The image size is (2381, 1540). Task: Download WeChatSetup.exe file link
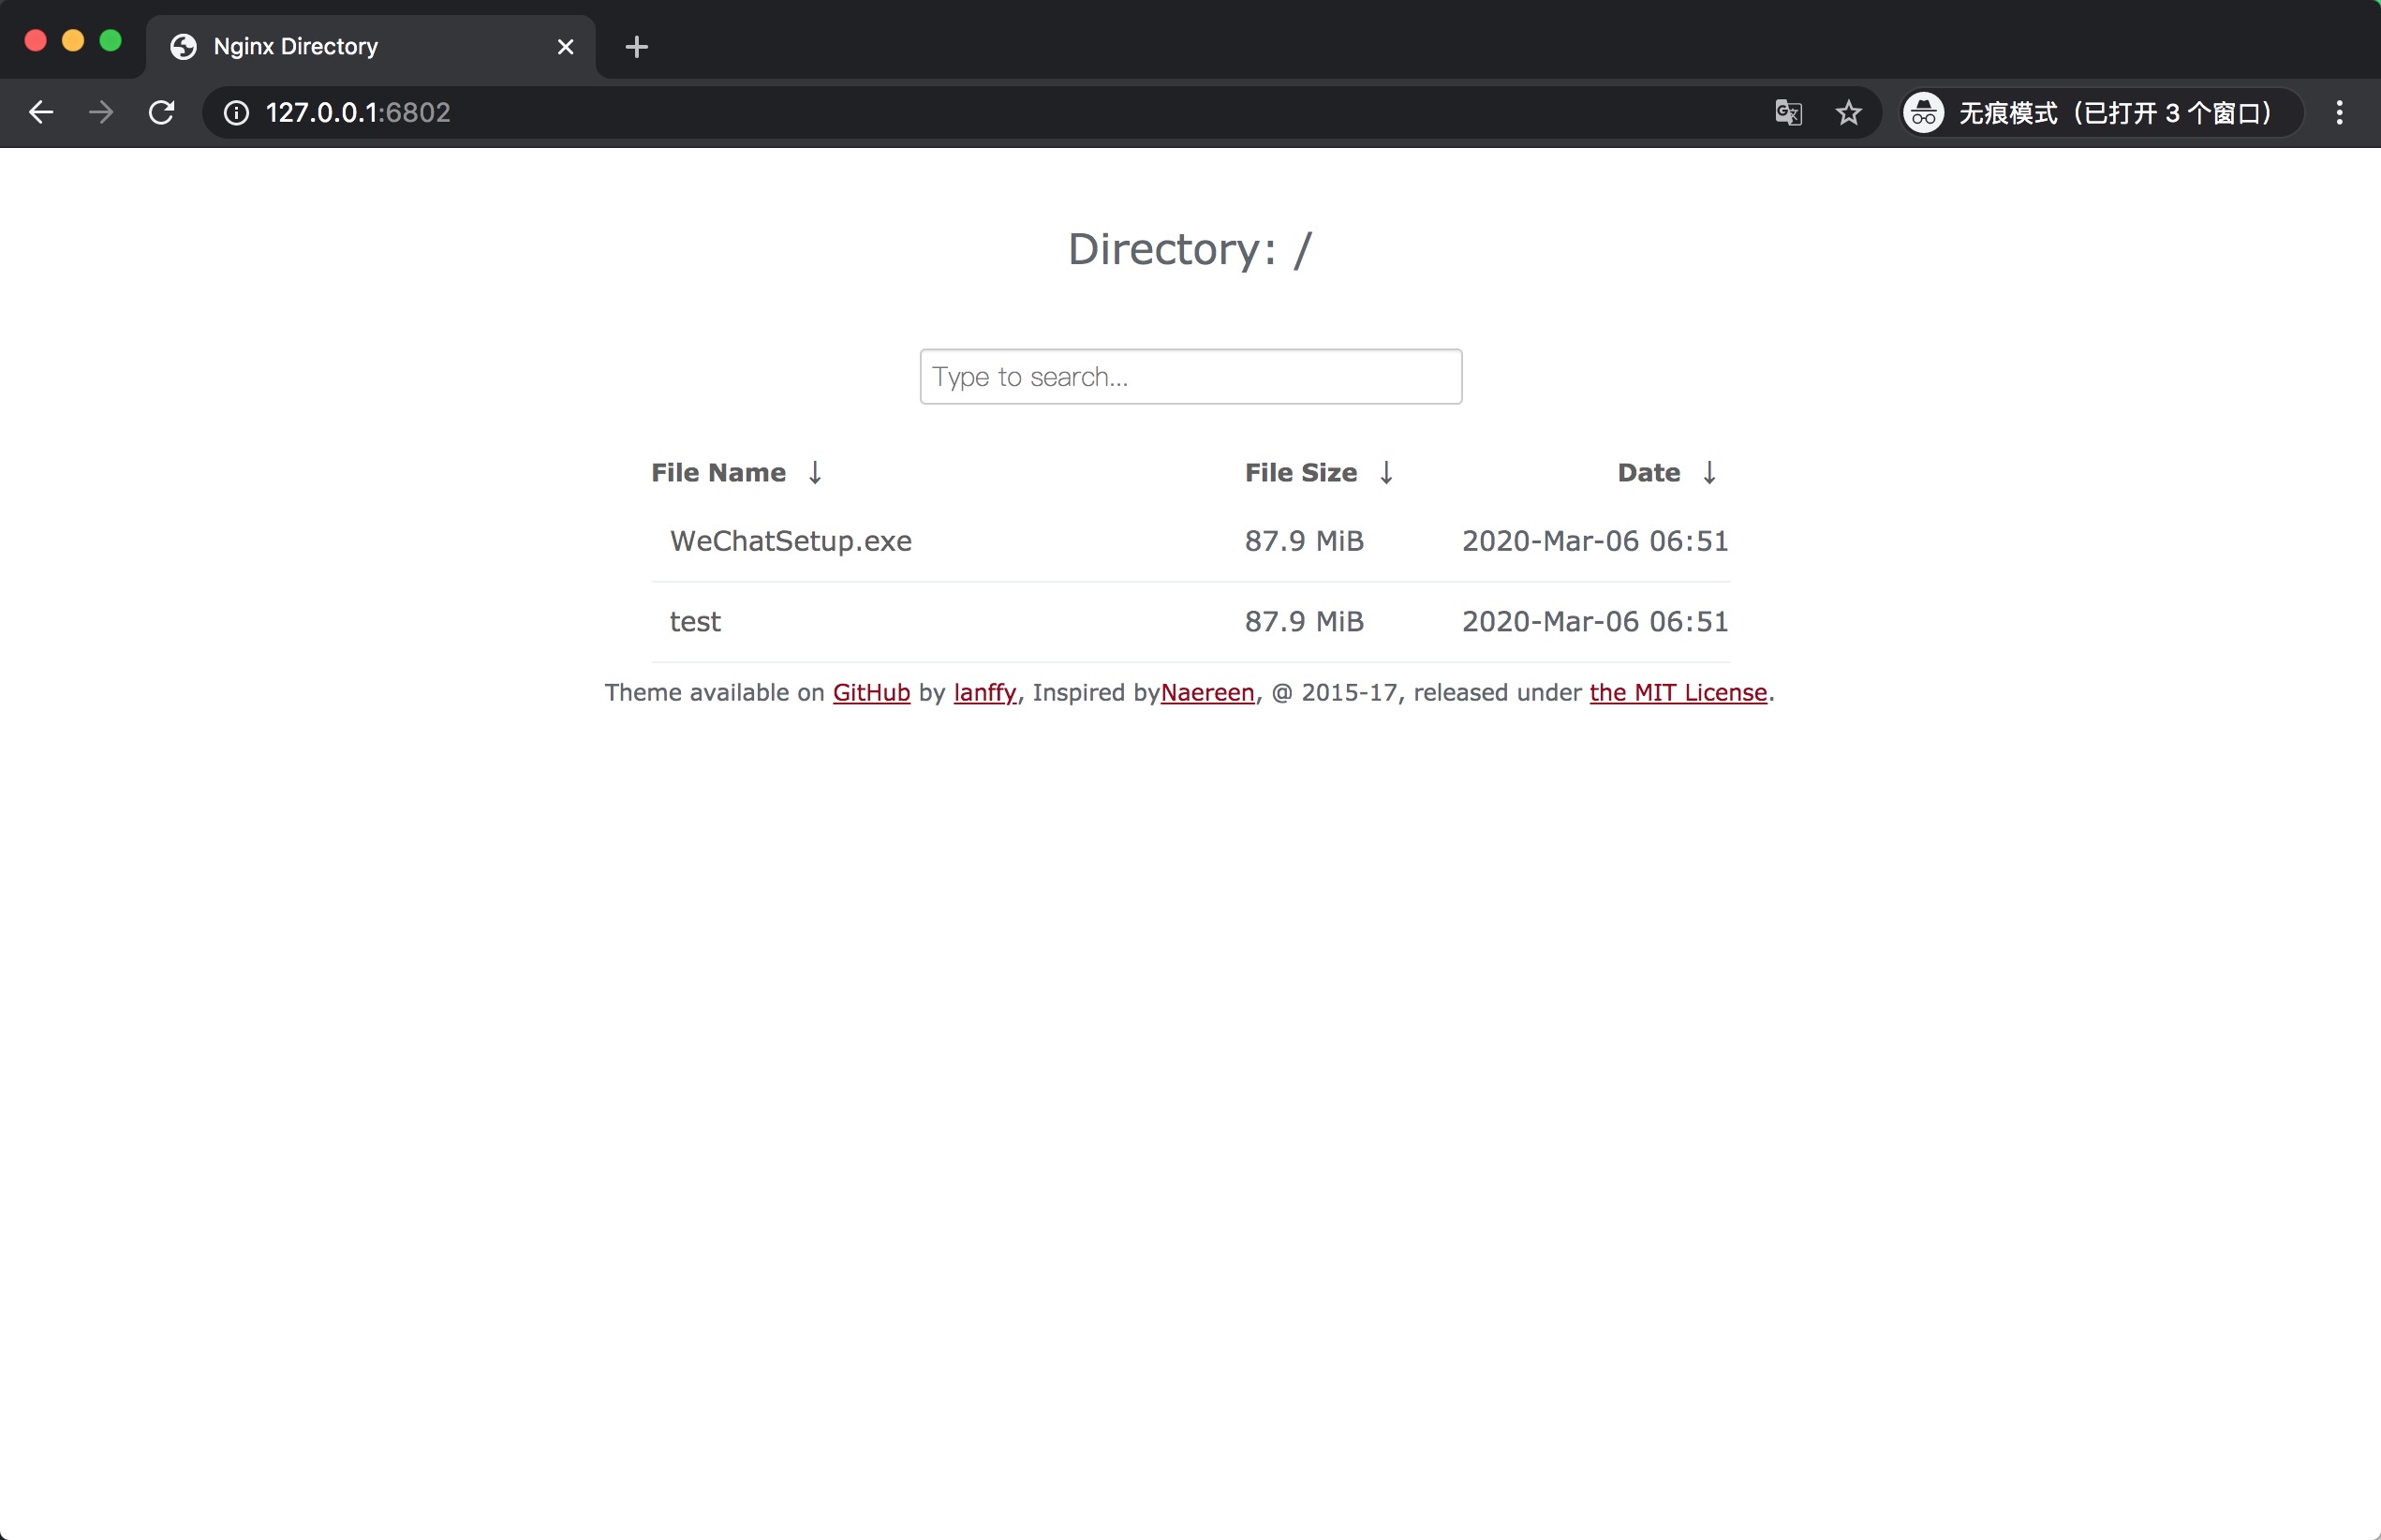[790, 541]
